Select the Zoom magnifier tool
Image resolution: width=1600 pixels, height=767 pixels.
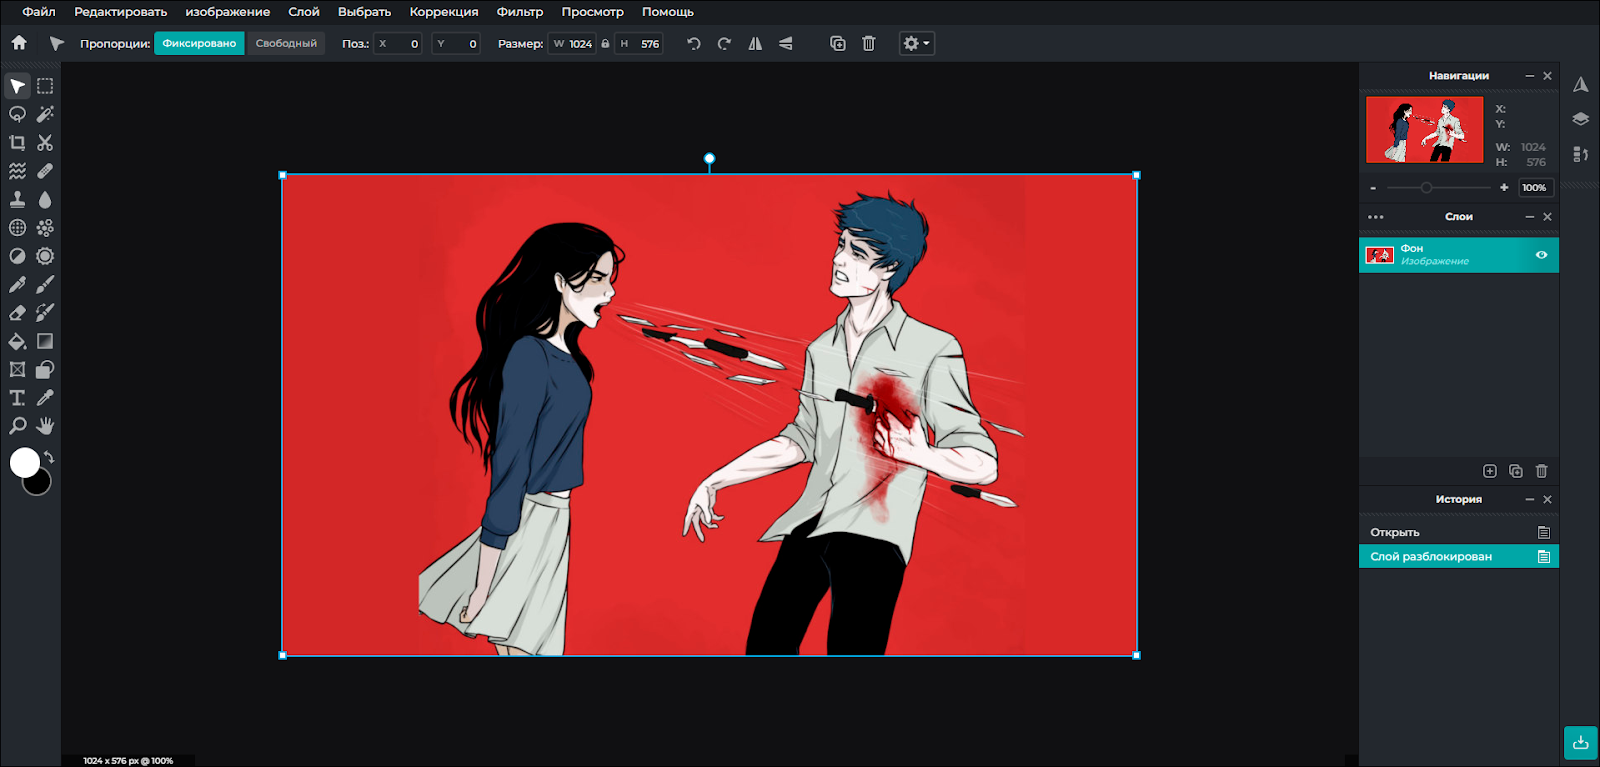pyautogui.click(x=17, y=426)
